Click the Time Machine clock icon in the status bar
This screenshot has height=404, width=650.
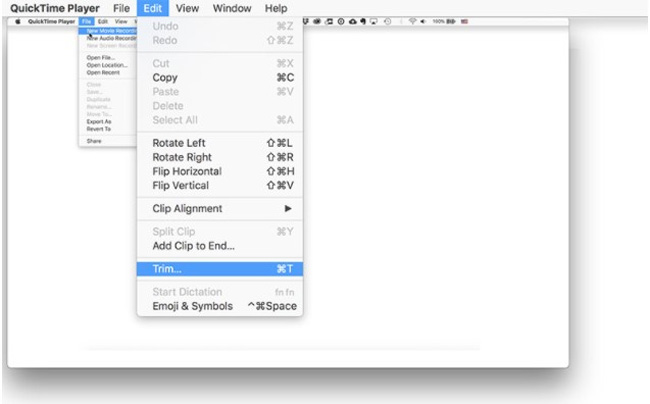388,22
